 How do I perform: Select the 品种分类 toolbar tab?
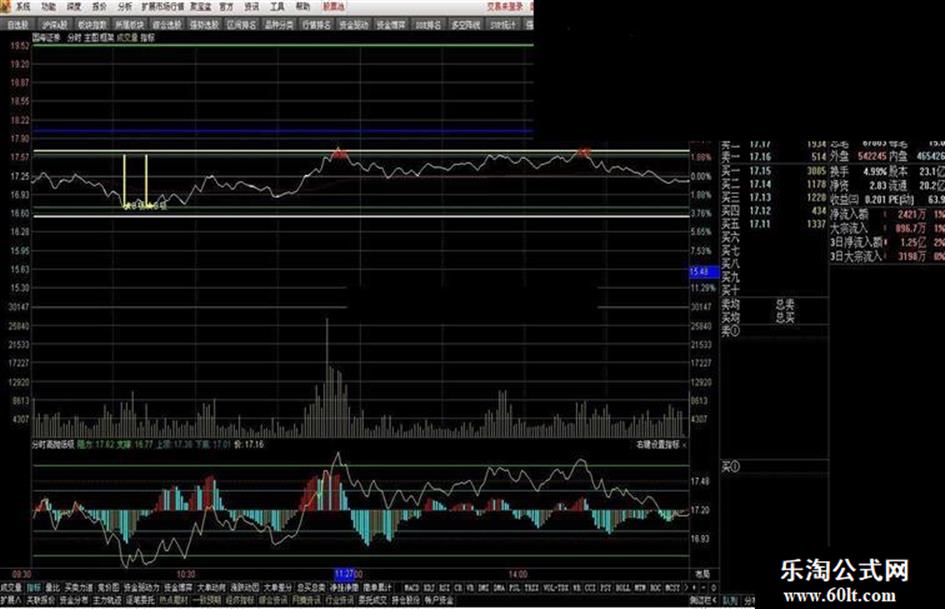click(x=278, y=25)
